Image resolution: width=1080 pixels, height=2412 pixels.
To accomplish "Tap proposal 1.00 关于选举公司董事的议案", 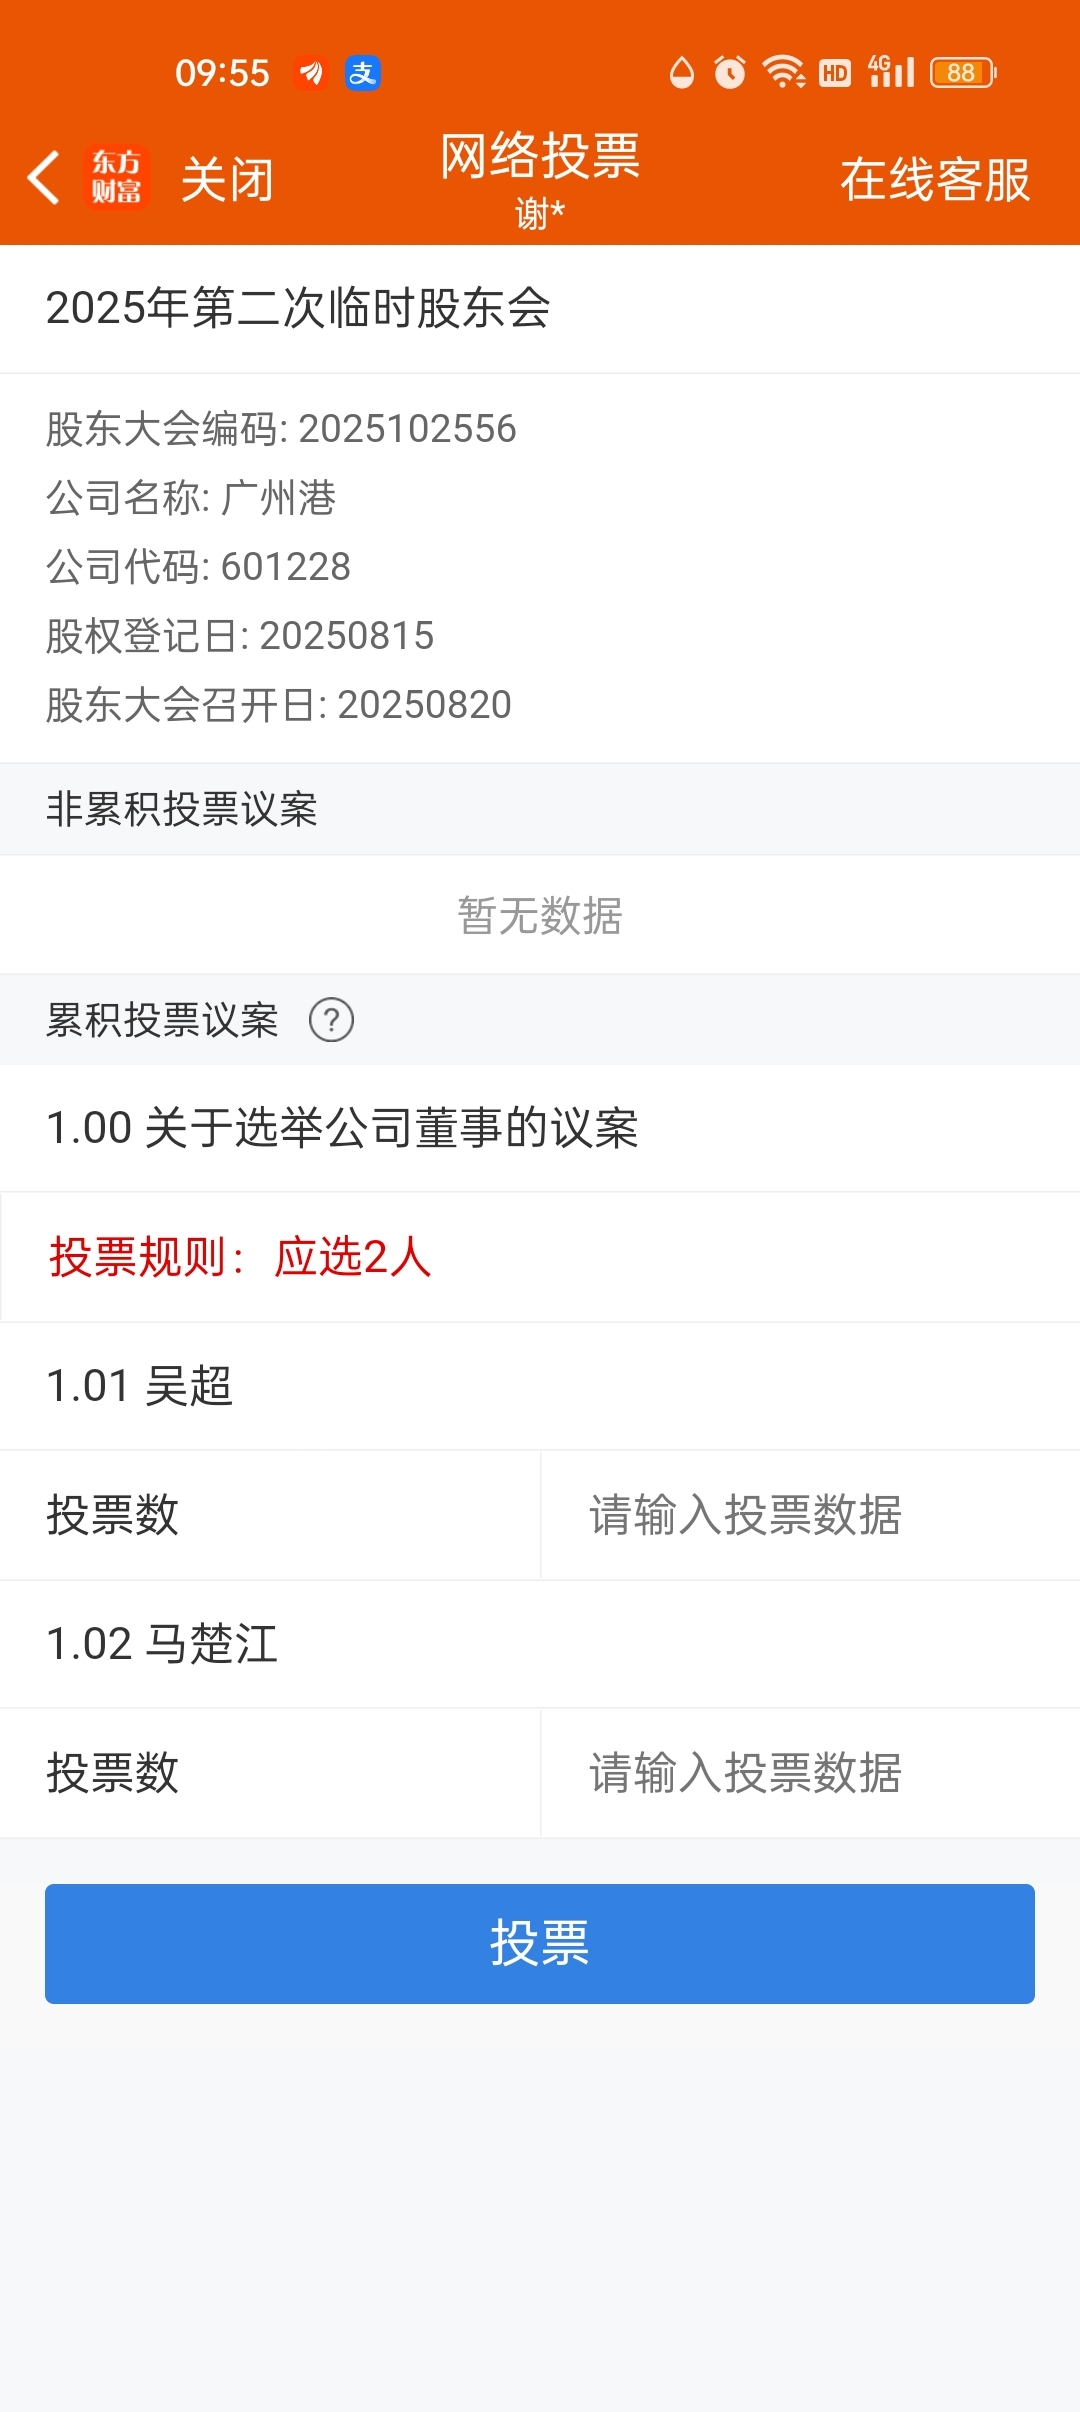I will (540, 1128).
